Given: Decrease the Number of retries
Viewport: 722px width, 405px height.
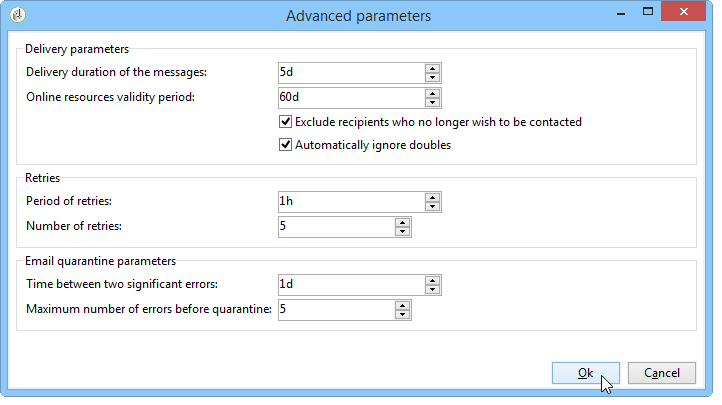Looking at the screenshot, I should [402, 231].
